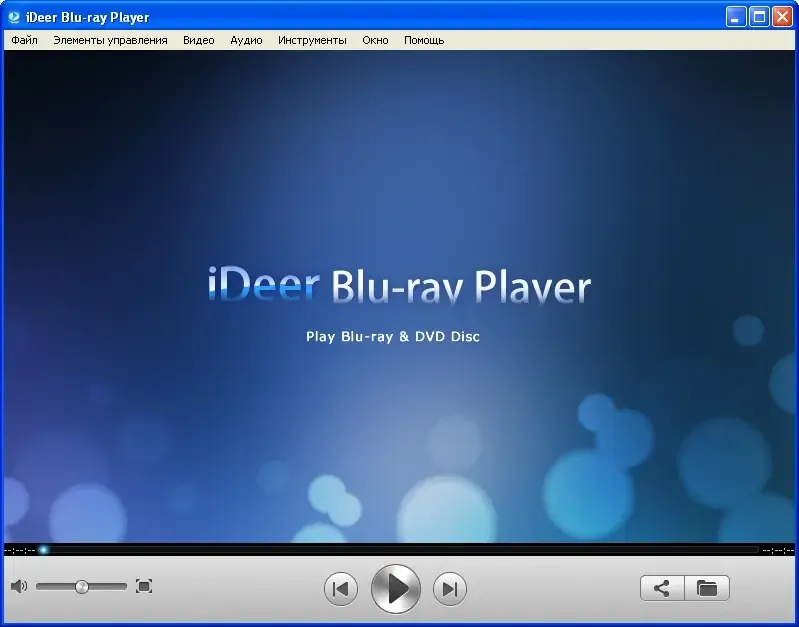Click the share button
This screenshot has width=799, height=627.
pyautogui.click(x=662, y=588)
